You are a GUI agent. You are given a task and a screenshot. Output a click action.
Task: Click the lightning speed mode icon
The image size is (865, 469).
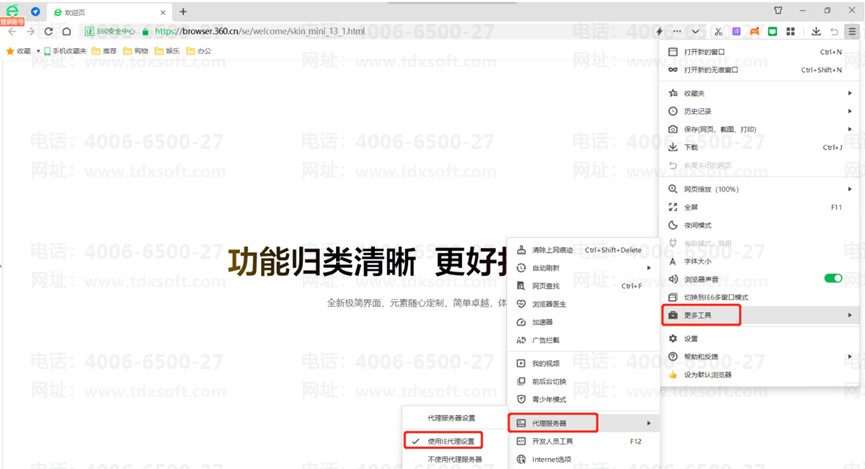pyautogui.click(x=658, y=32)
